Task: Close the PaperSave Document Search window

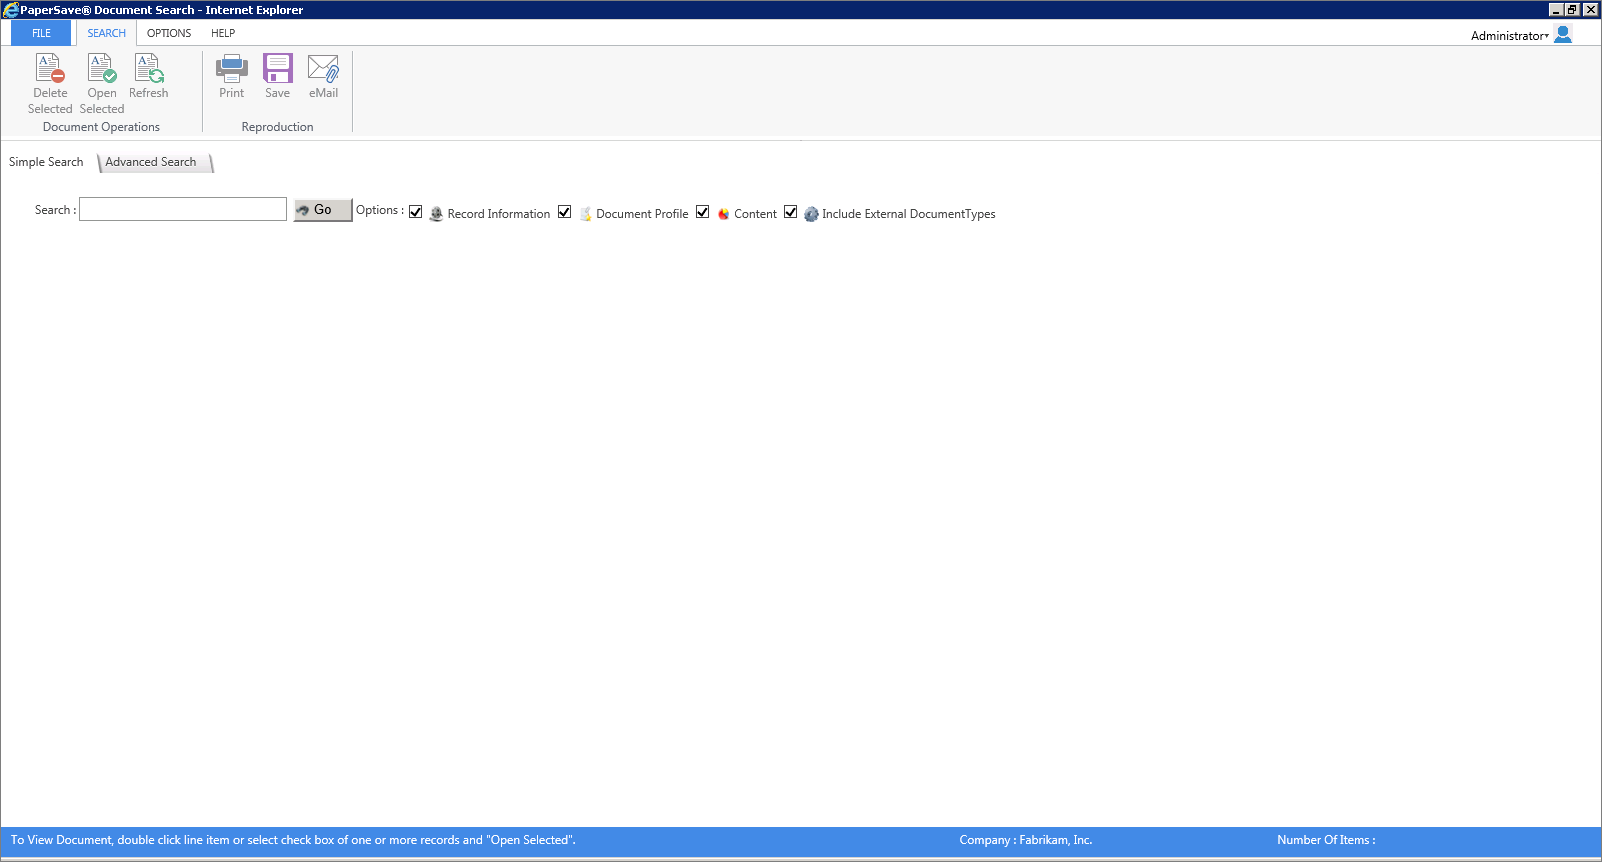Action: (x=1590, y=10)
